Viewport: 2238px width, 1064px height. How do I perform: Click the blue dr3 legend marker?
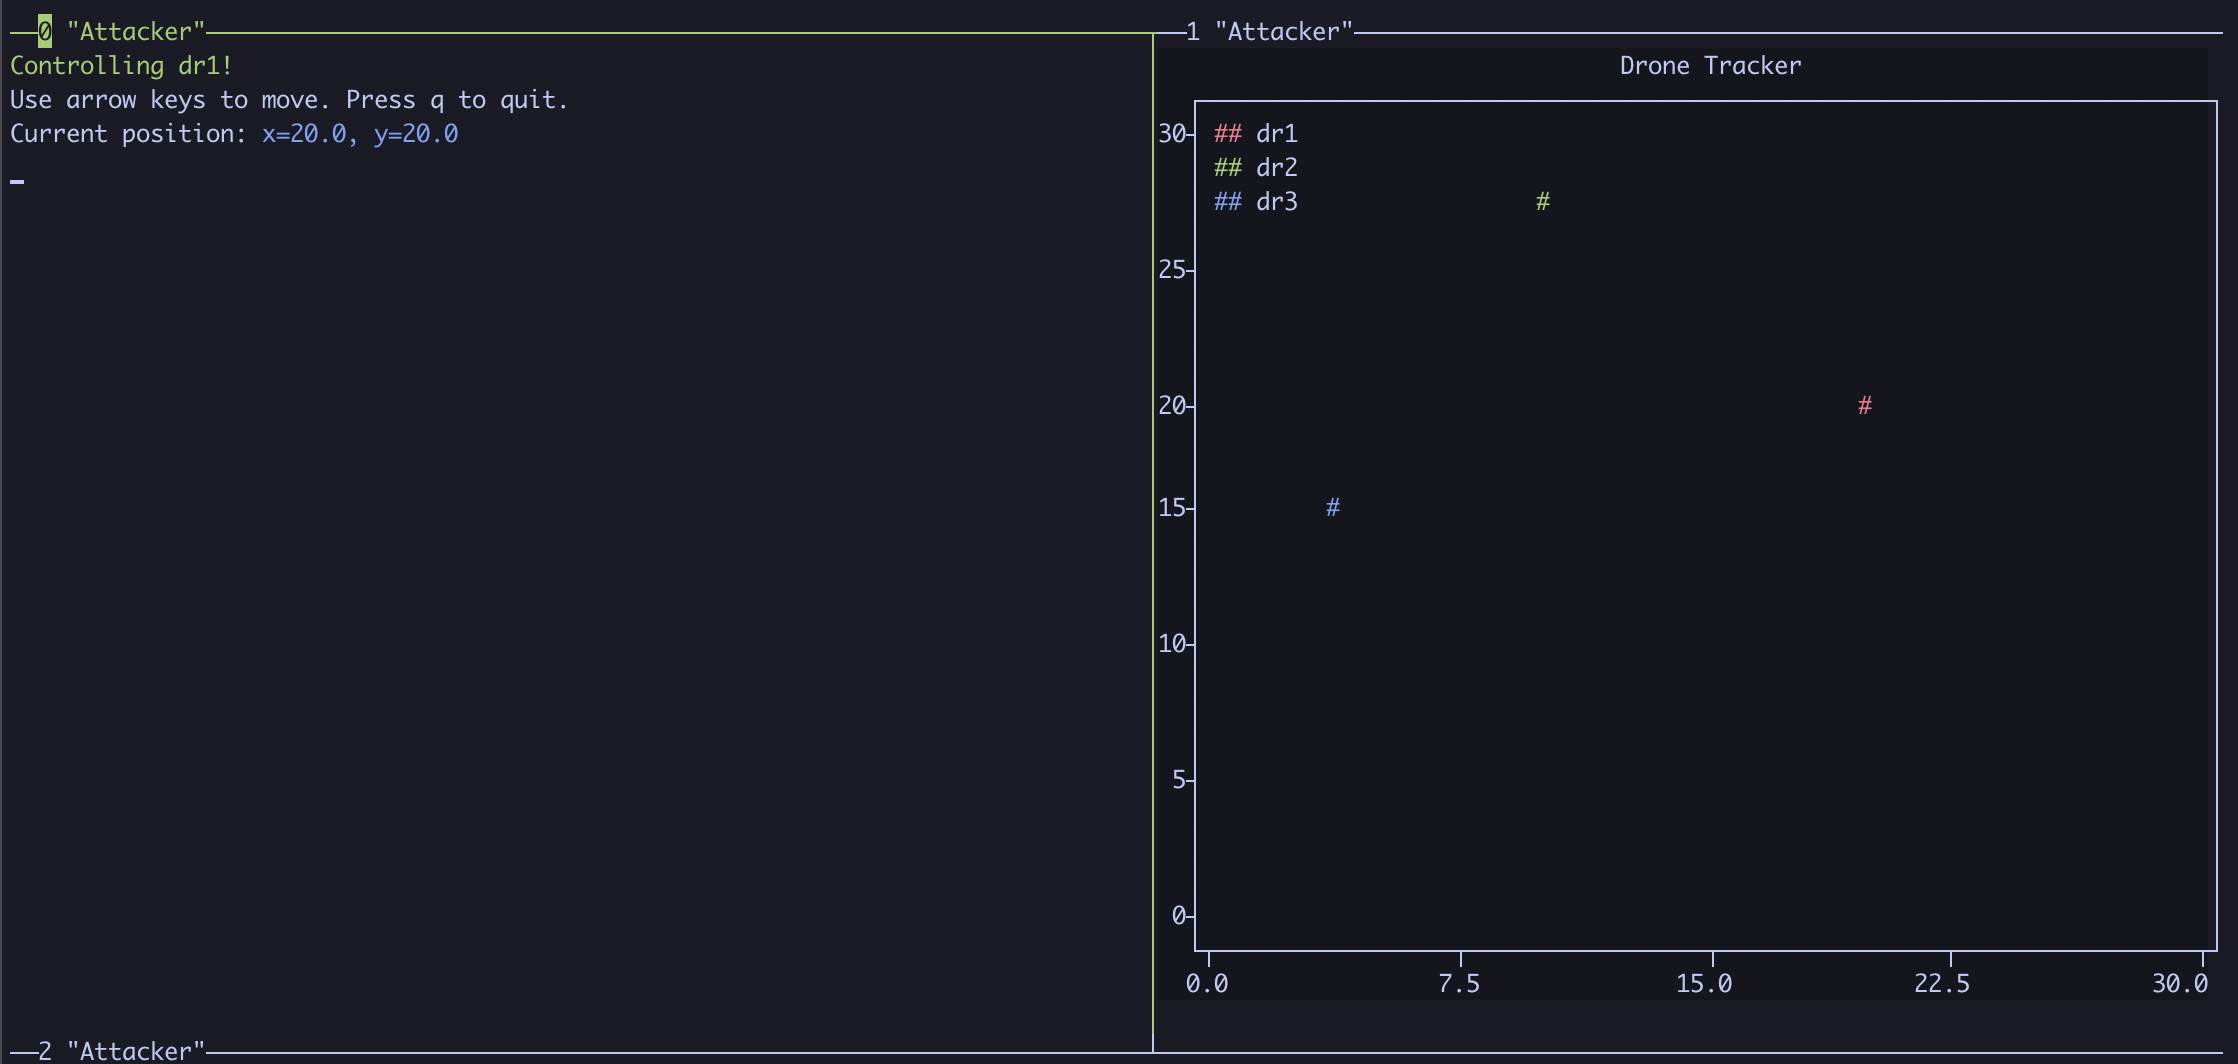(1228, 202)
